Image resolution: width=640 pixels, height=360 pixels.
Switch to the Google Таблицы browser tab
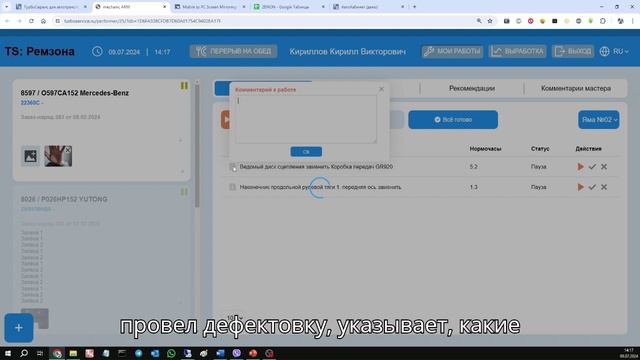point(289,7)
